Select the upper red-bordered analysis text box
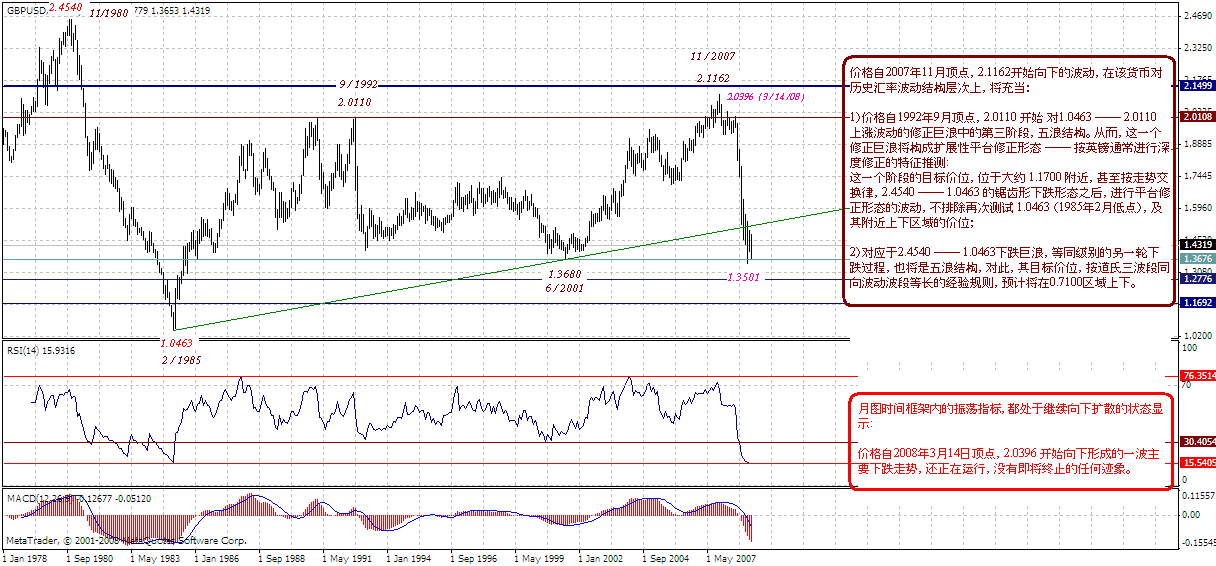Image resolution: width=1216 pixels, height=566 pixels. 1010,180
